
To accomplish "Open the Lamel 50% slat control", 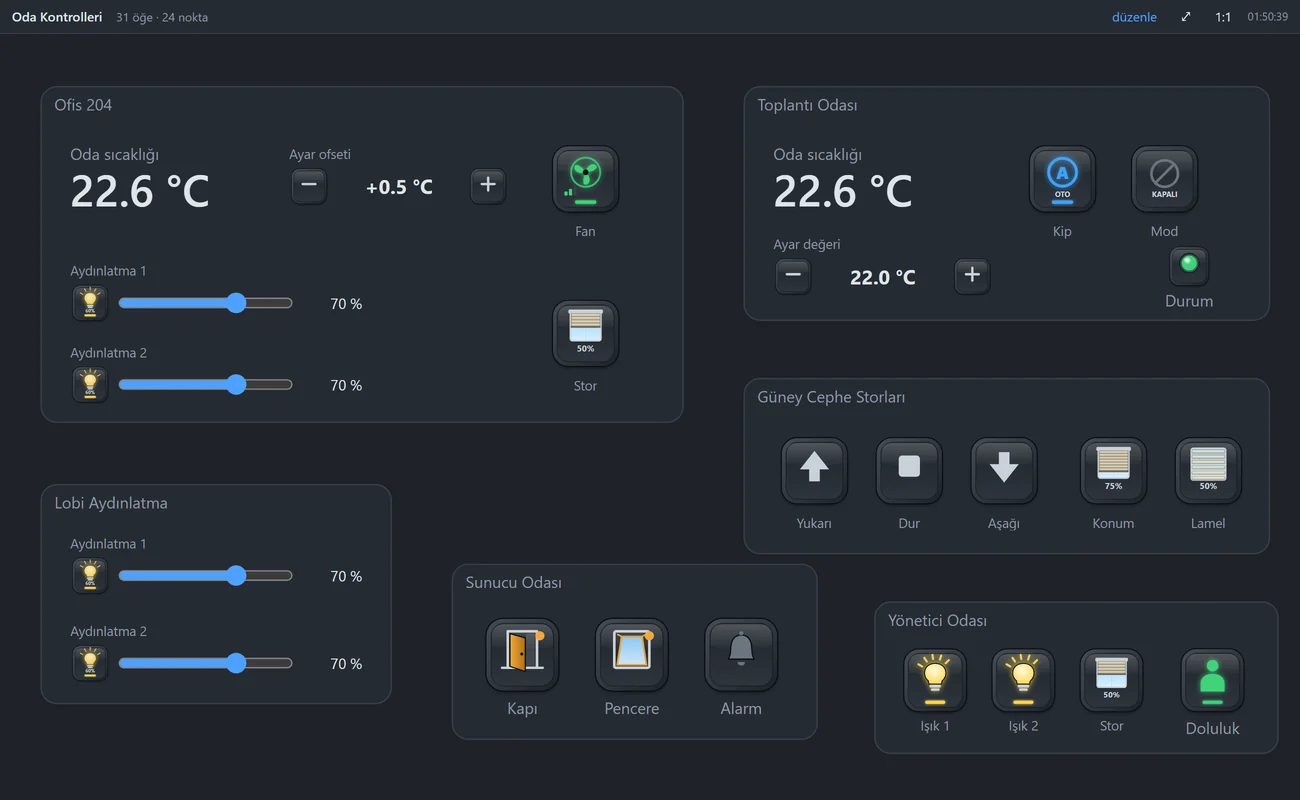I will [1208, 471].
